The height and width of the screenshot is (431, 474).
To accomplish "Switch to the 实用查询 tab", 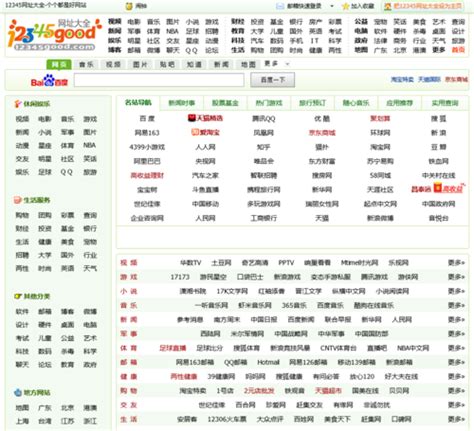I will pos(445,103).
